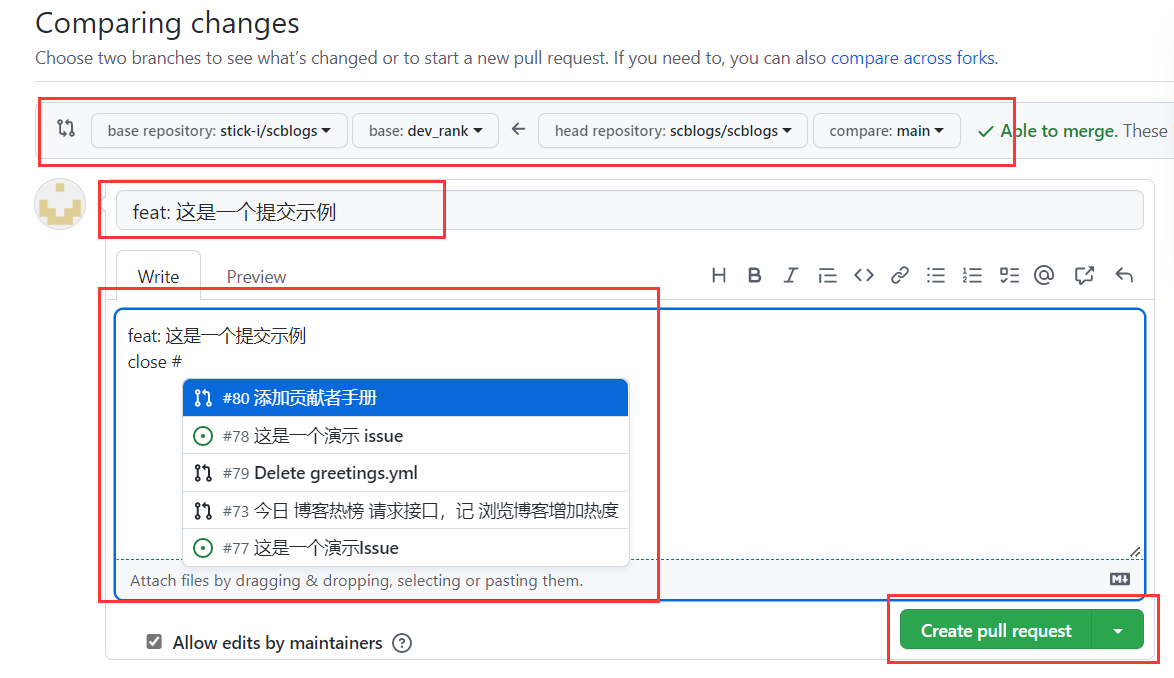The image size is (1174, 678).
Task: Click the Create pull request button
Action: click(995, 631)
